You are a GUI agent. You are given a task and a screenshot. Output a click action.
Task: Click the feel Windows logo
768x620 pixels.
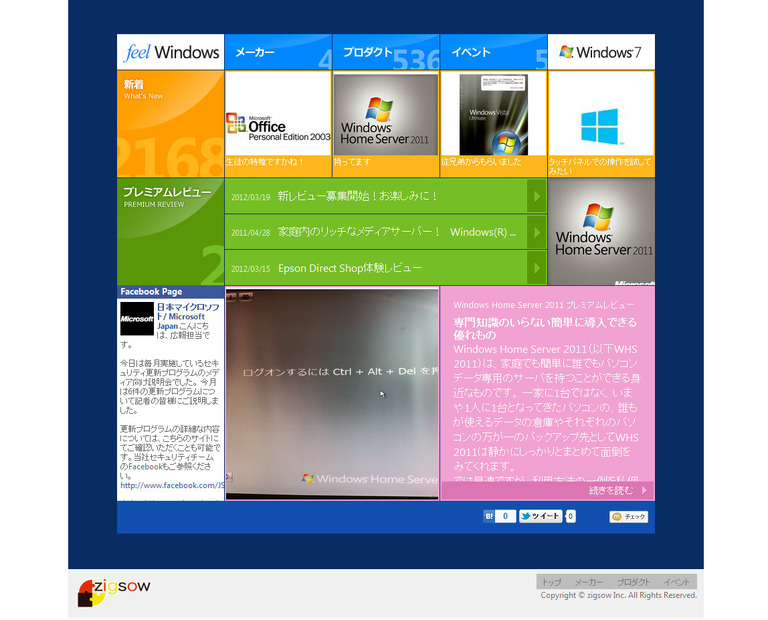171,52
